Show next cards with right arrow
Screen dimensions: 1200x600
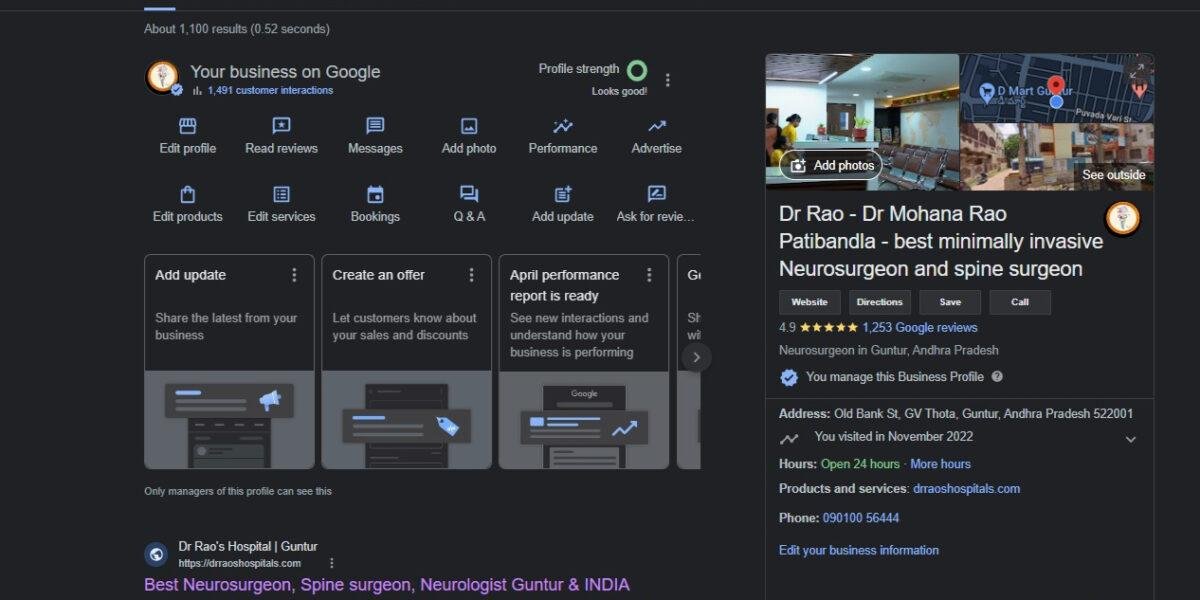click(697, 357)
